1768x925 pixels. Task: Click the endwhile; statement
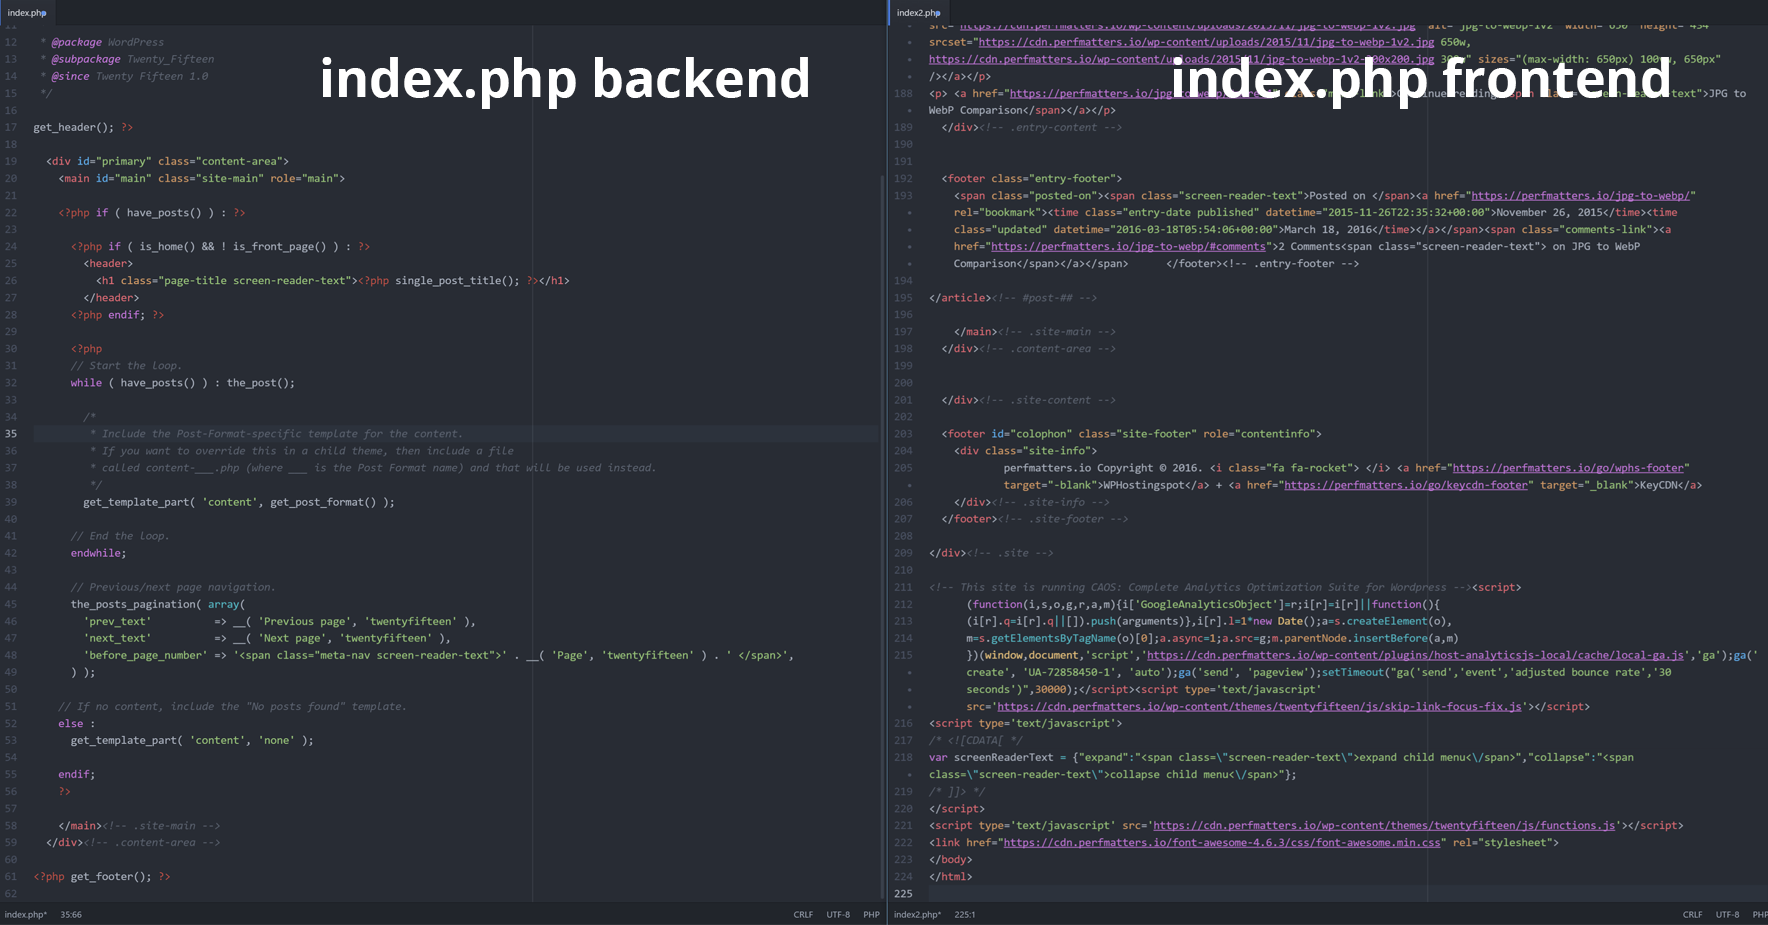(98, 553)
